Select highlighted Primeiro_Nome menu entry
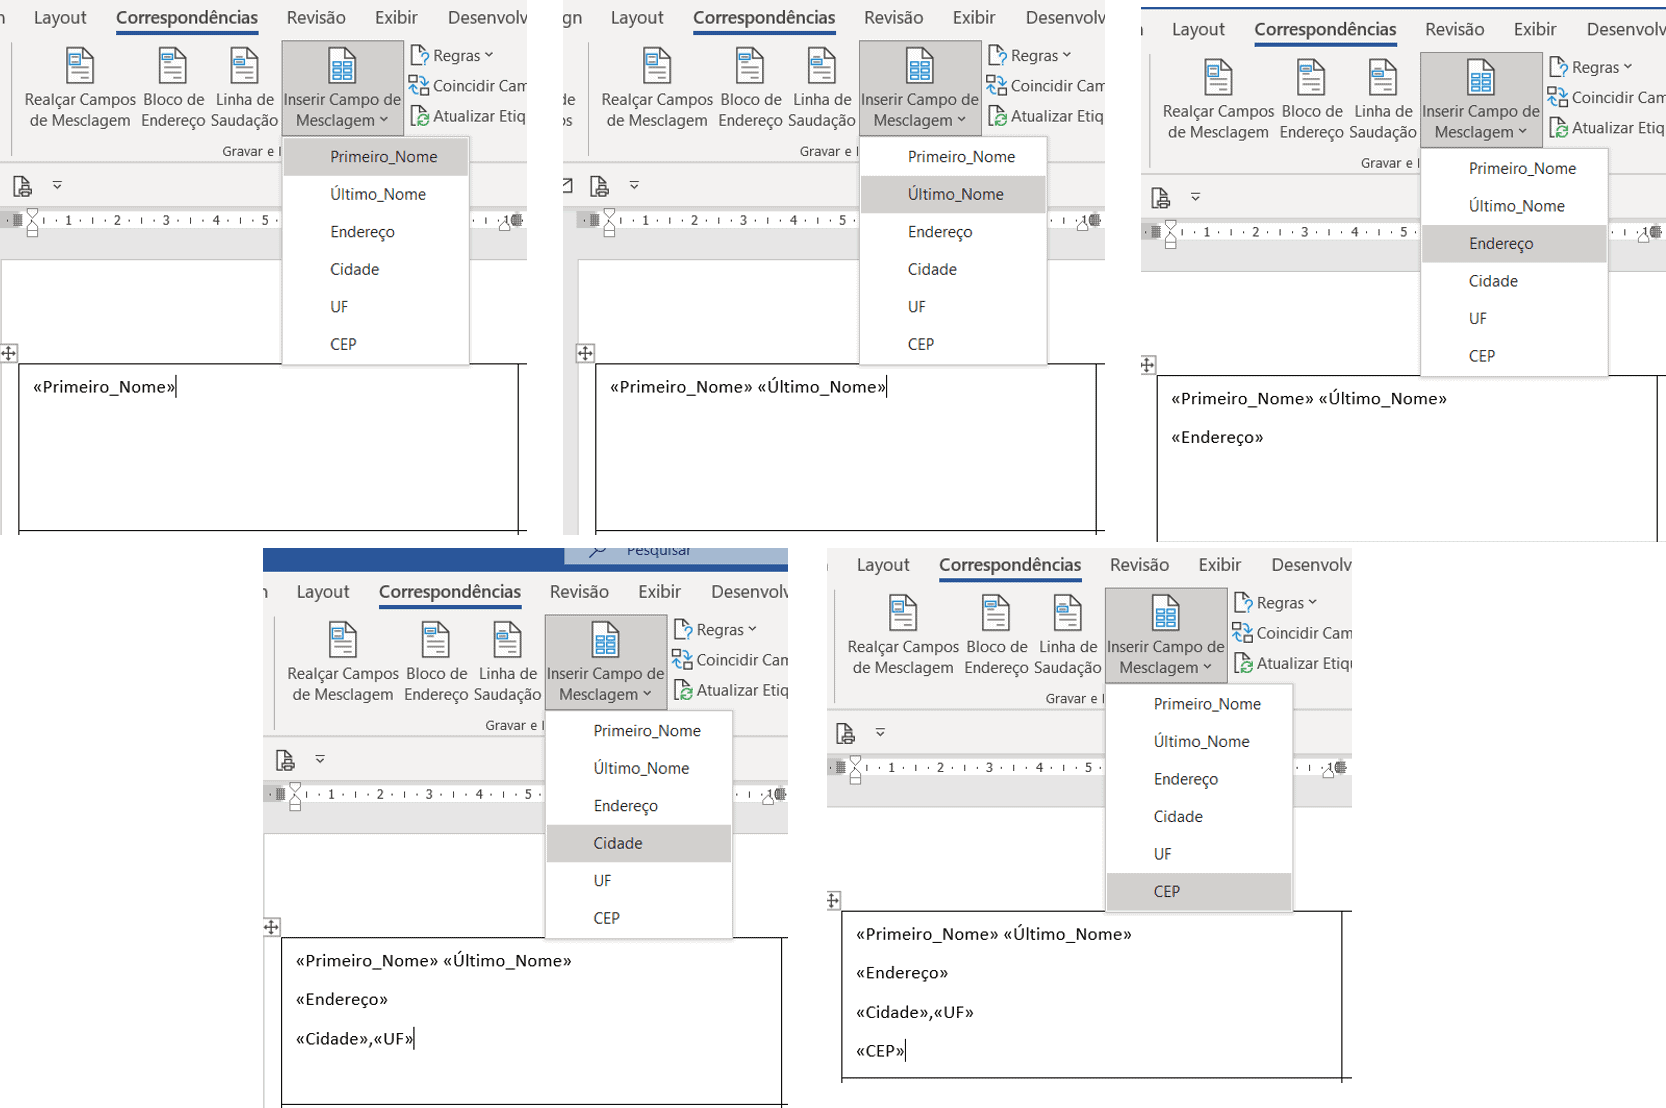This screenshot has height=1108, width=1666. click(x=376, y=157)
